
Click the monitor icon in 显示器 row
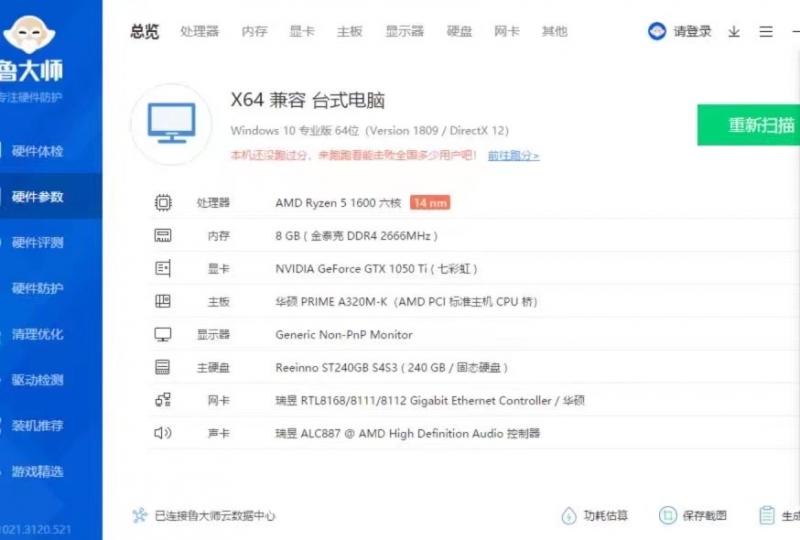point(163,334)
